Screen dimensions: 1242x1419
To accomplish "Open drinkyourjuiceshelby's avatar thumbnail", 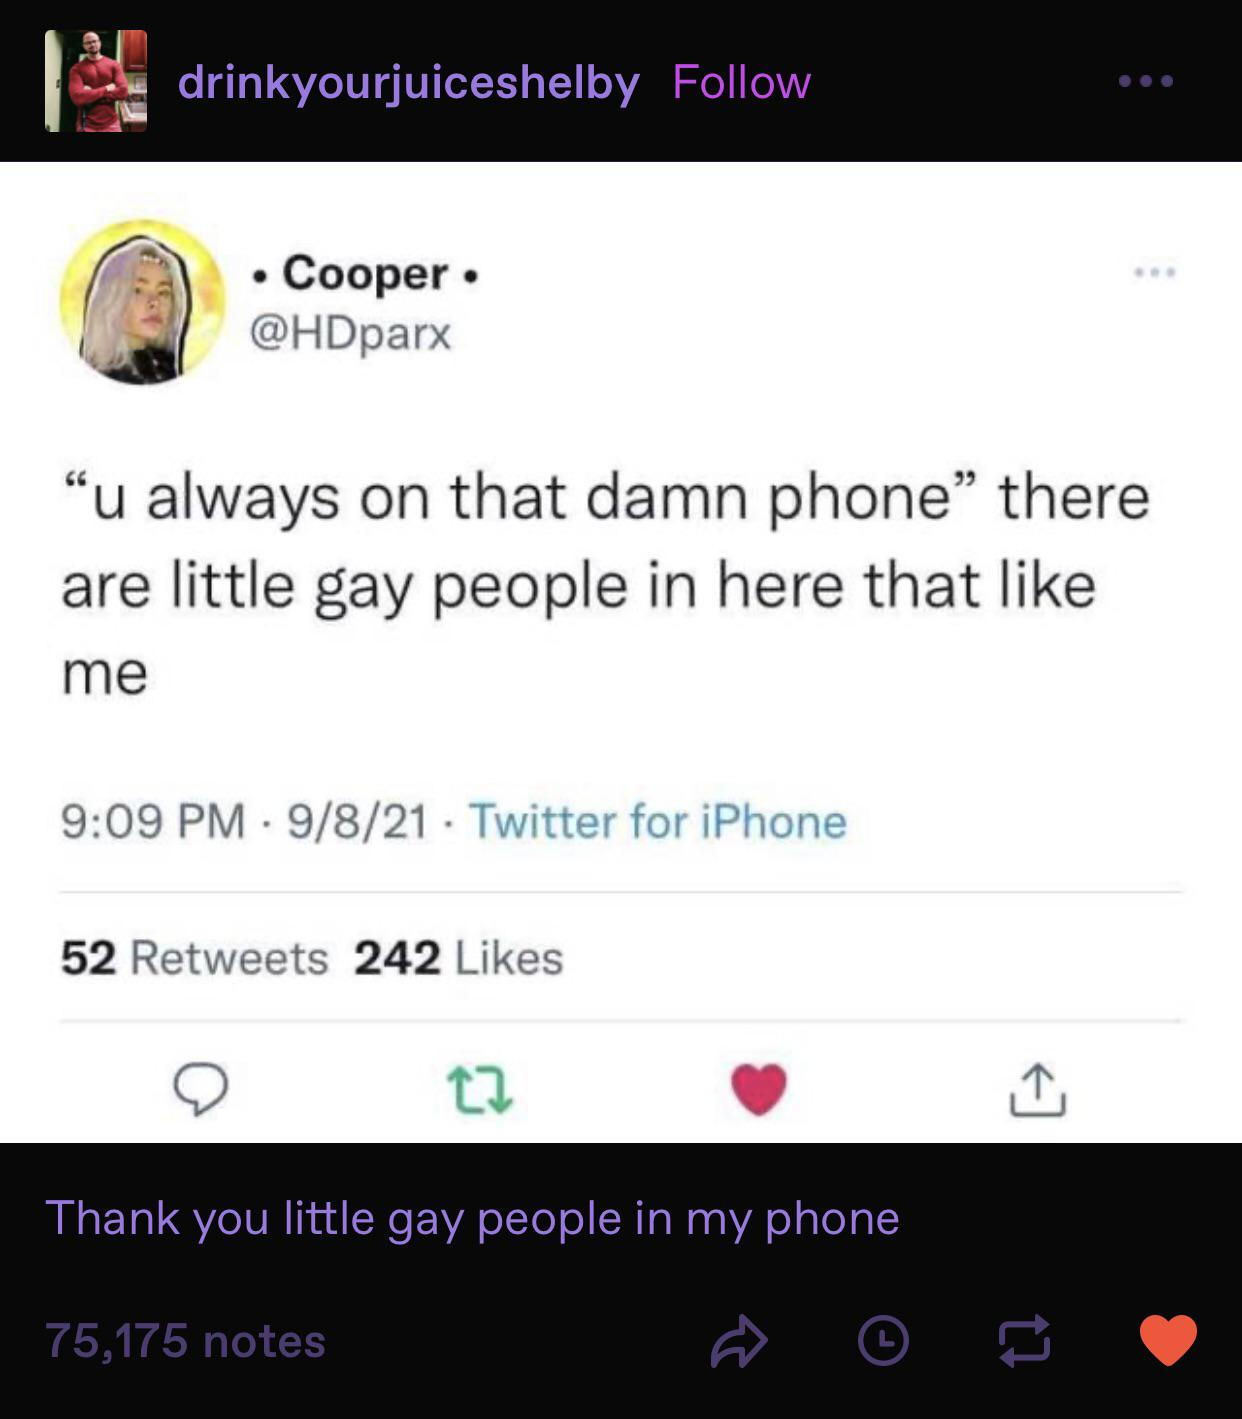I will tap(96, 81).
